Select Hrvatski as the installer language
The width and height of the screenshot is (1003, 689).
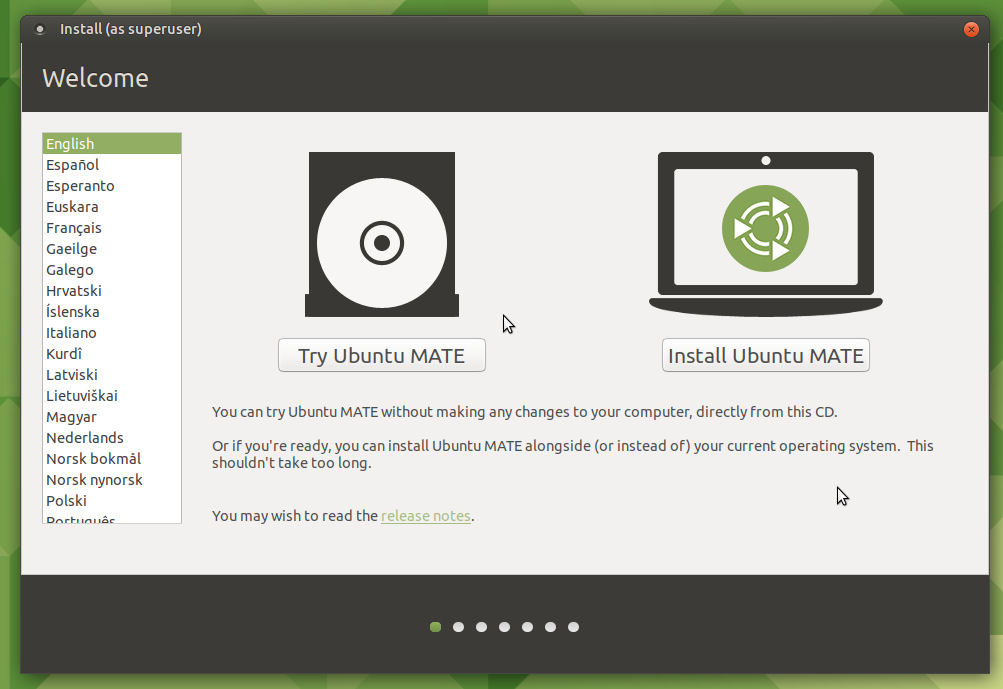coord(112,291)
